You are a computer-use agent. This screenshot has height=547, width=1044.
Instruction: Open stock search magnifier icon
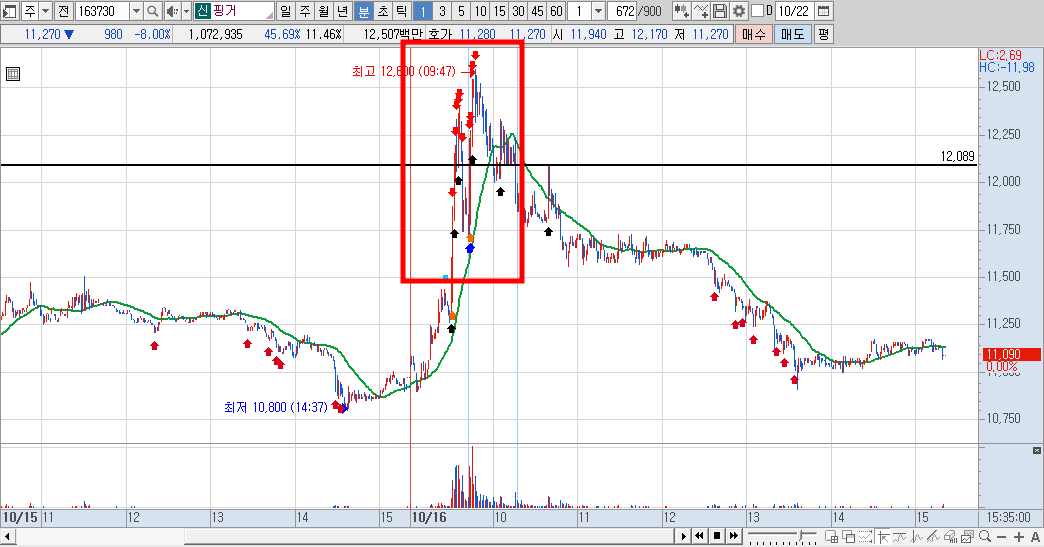point(152,11)
